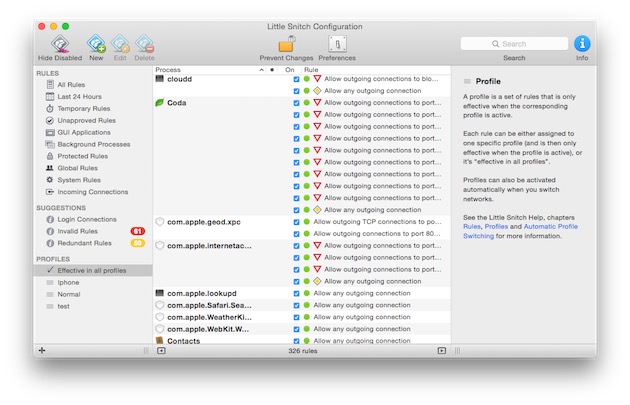Click yellow diamond icon in cloudd rule
The height and width of the screenshot is (405, 630).
[x=317, y=91]
